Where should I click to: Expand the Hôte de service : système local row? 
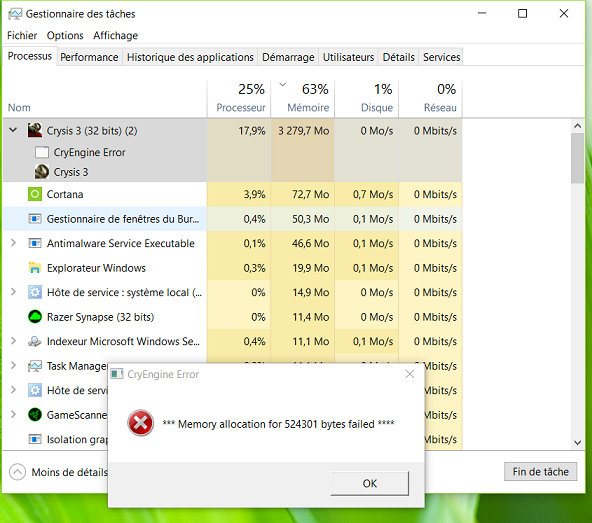pyautogui.click(x=13, y=292)
